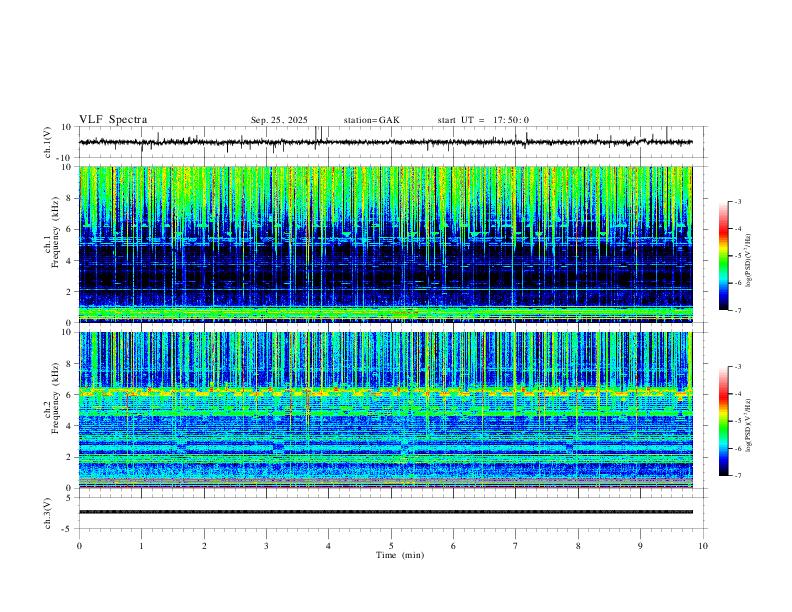The image size is (792, 612).
Task: Click the log(PSD) label beside ch.2 colorbar
Action: (x=748, y=425)
